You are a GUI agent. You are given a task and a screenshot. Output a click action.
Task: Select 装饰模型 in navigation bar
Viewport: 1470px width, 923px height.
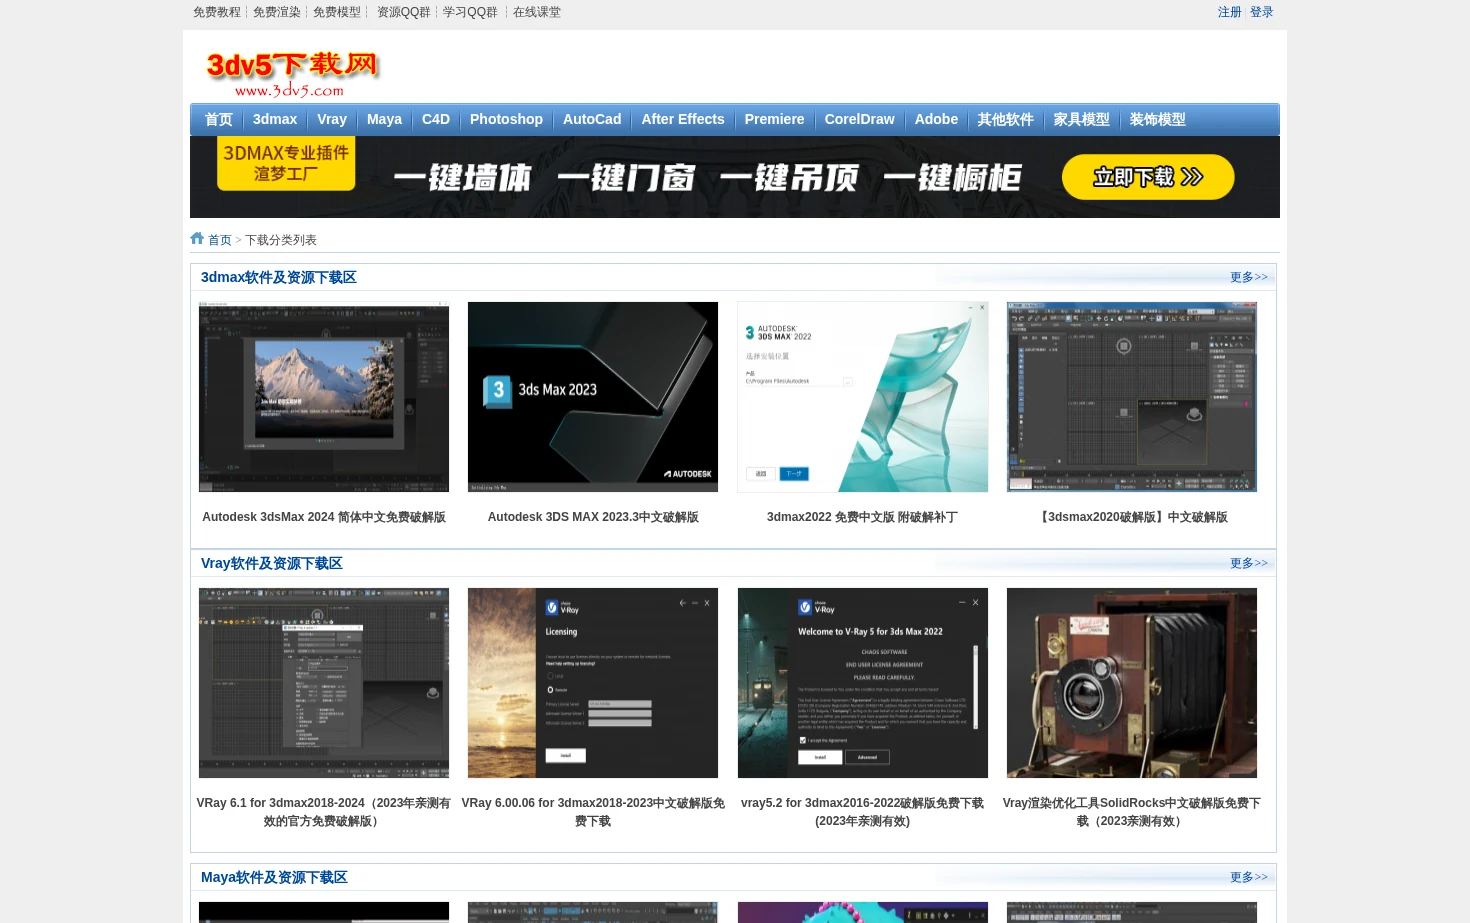(1157, 119)
